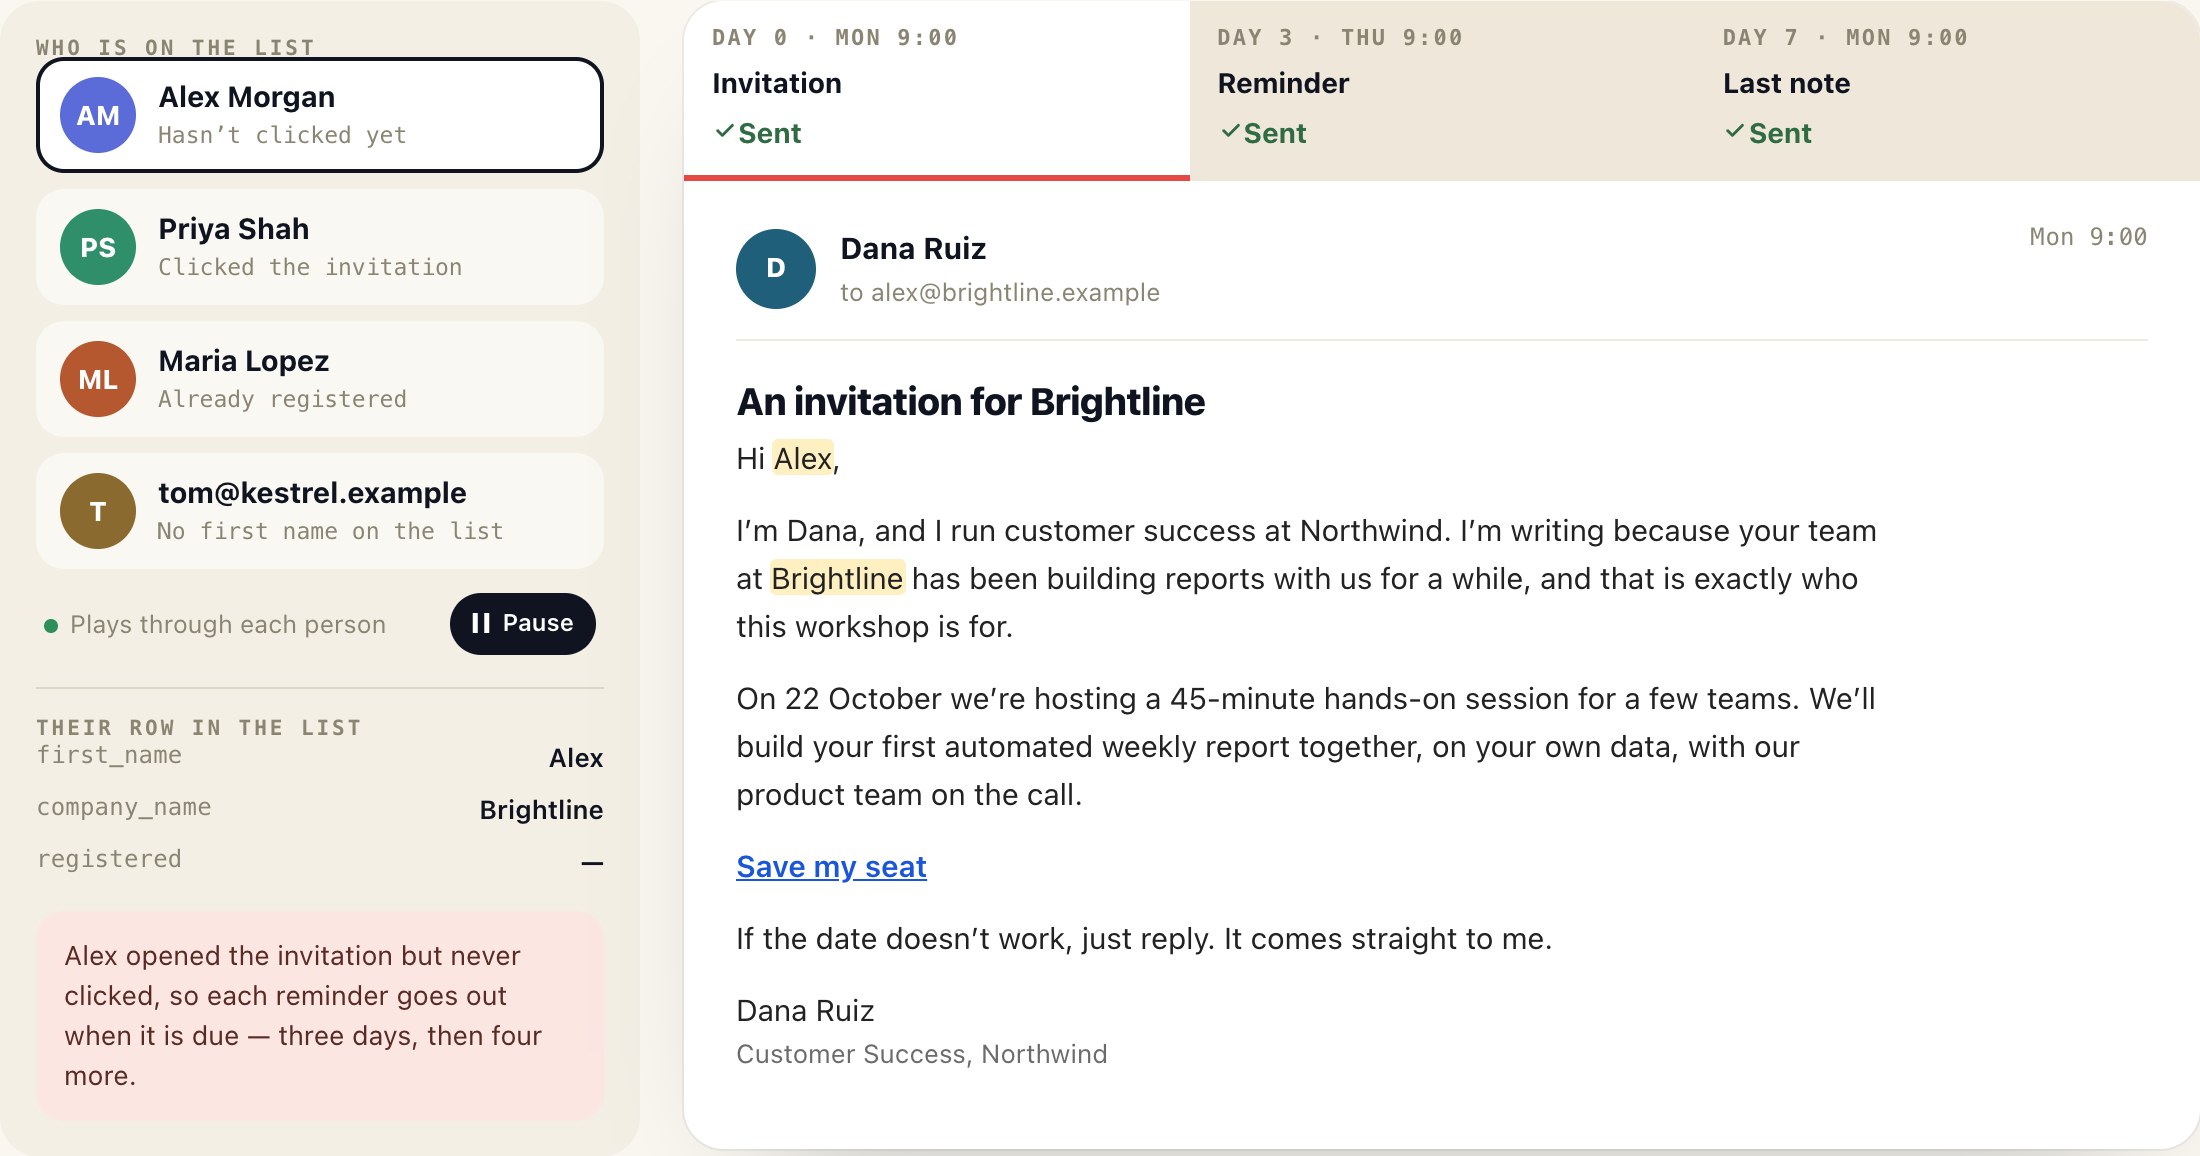
Task: Click Dana Ruiz's D avatar
Action: tap(776, 268)
